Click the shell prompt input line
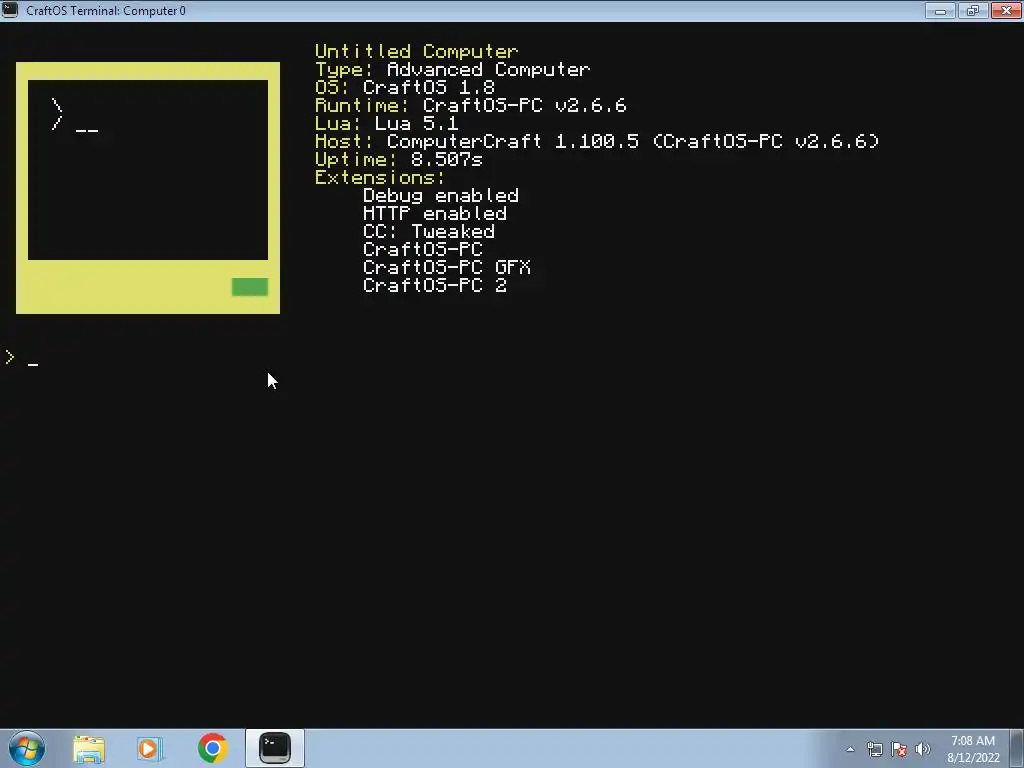This screenshot has width=1024, height=768. coord(512,359)
